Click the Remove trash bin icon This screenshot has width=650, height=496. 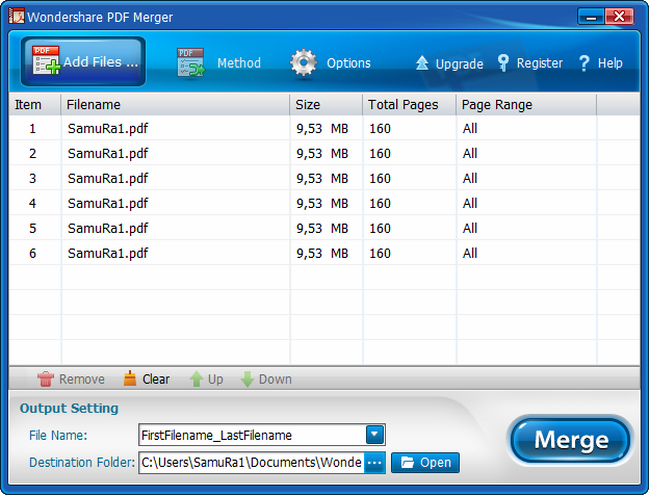click(x=45, y=379)
